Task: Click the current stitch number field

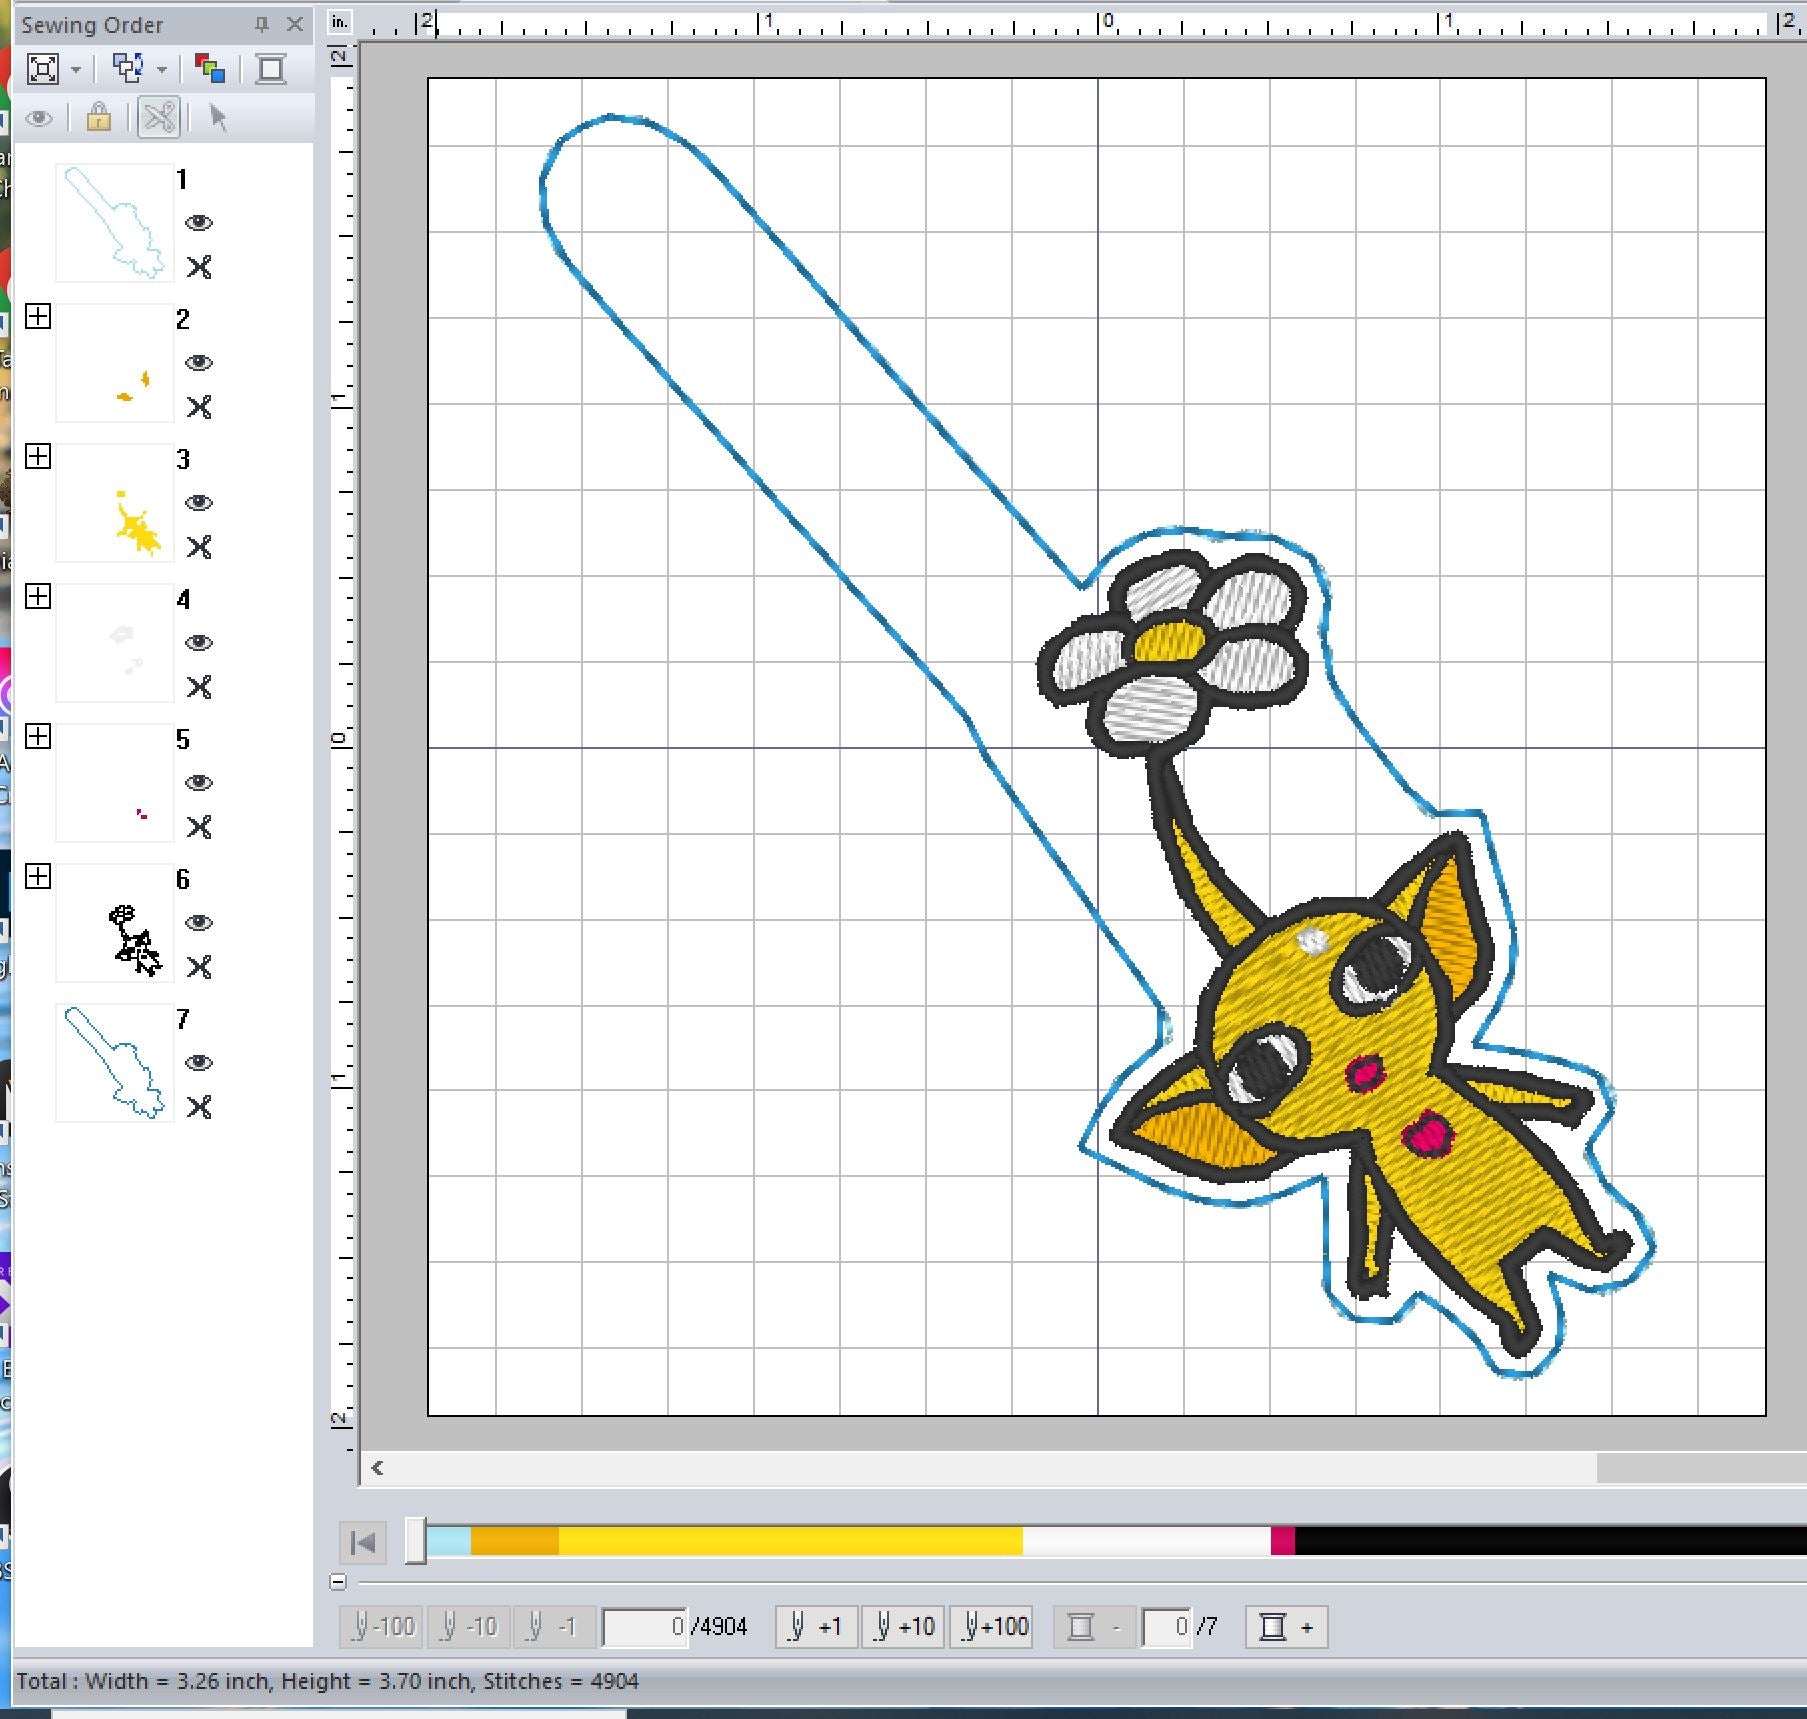Action: [x=645, y=1627]
